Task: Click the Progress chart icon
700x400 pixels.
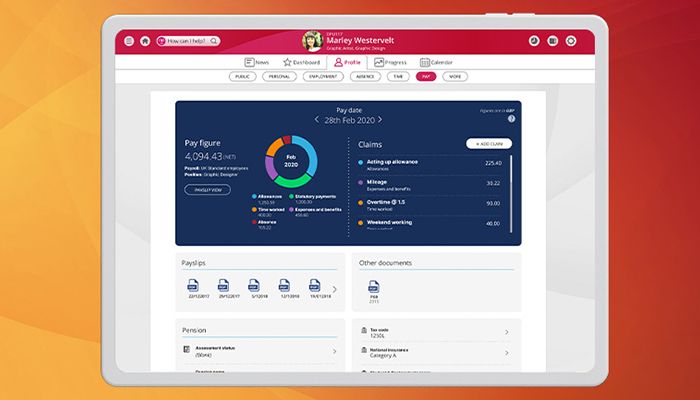Action: [x=379, y=62]
